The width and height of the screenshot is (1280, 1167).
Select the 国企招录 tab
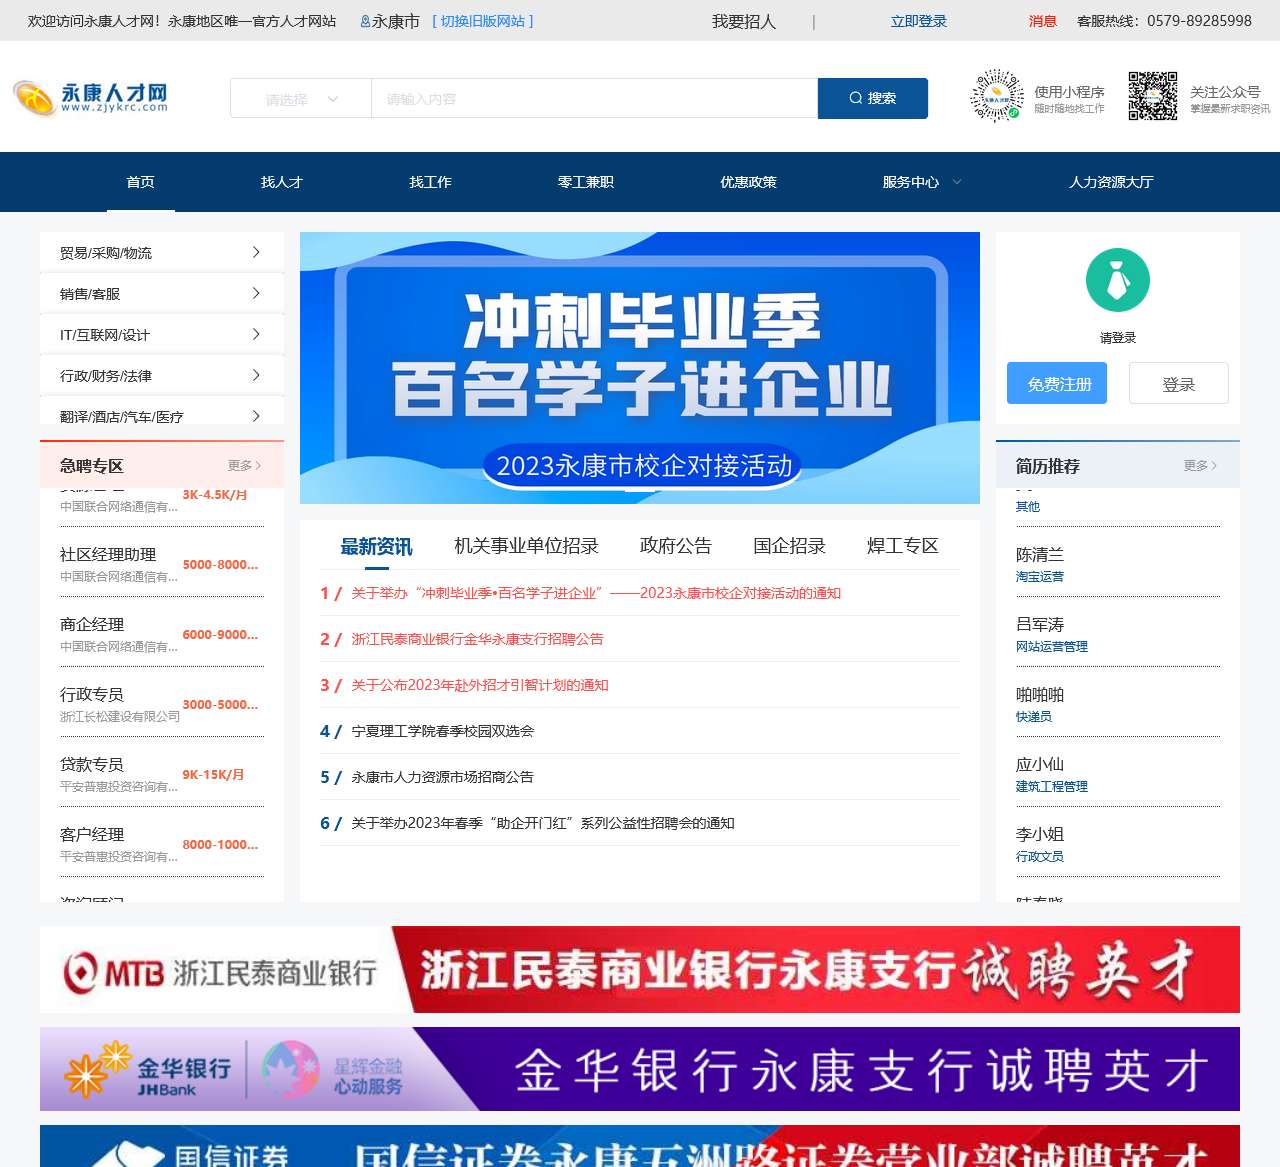click(x=790, y=546)
